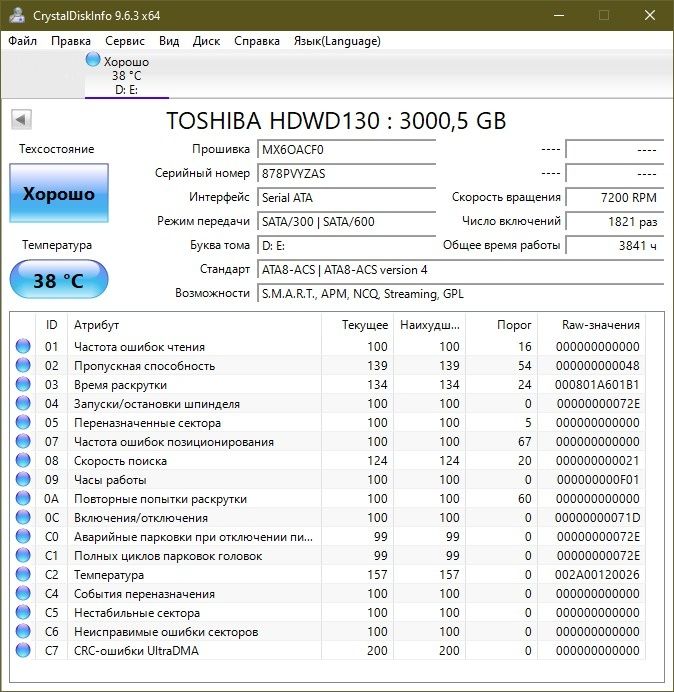Select the row CRC-ошибки UltraDMA
The width and height of the screenshot is (674, 692).
point(328,650)
